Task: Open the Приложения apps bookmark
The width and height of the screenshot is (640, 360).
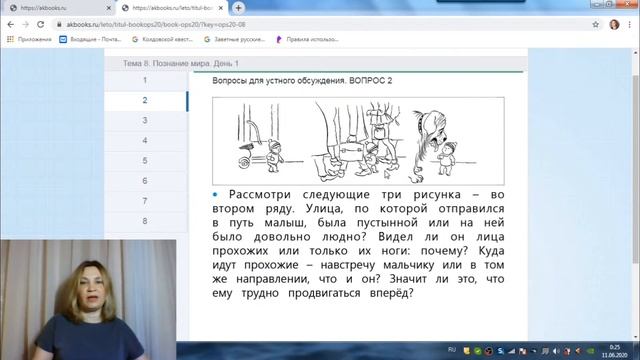Action: coord(29,39)
